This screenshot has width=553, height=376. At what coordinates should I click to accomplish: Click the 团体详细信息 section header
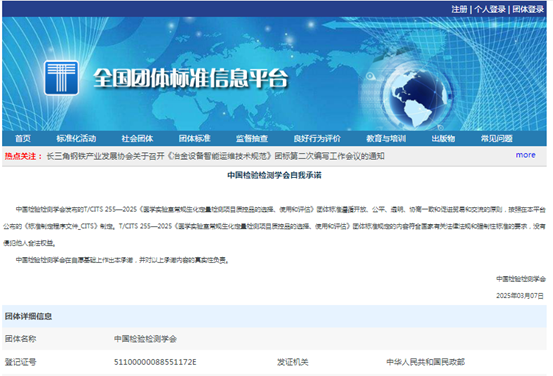pos(28,316)
